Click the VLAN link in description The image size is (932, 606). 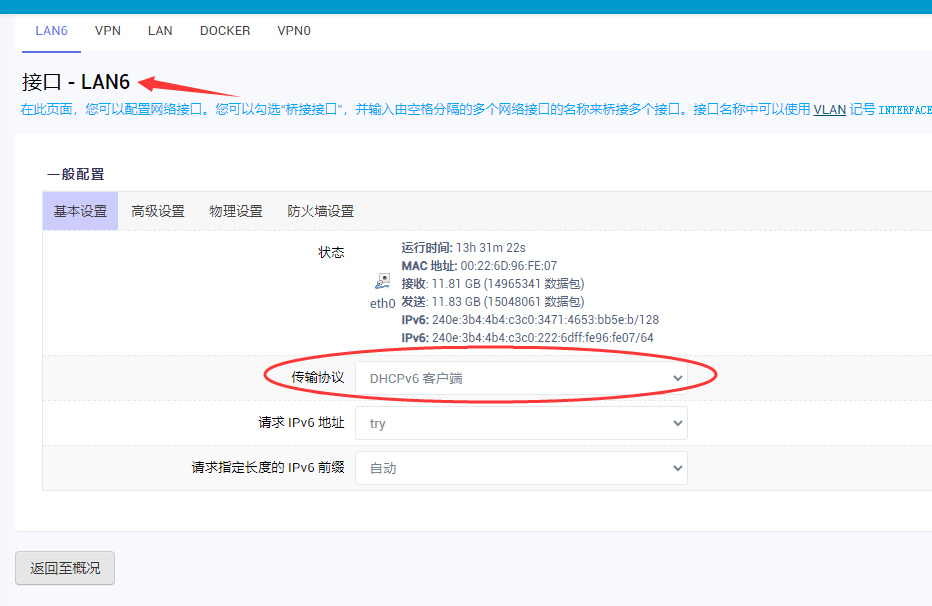point(829,110)
